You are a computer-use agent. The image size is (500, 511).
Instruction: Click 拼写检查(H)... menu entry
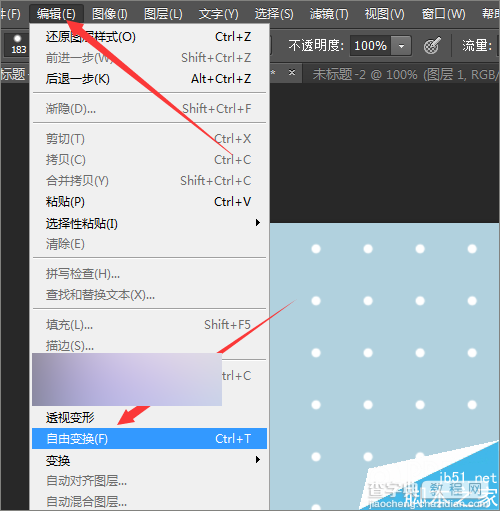point(149,274)
